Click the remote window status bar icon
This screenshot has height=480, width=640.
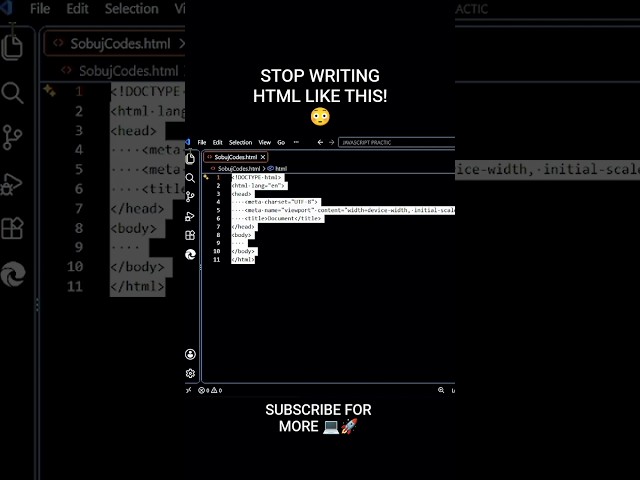(x=189, y=390)
